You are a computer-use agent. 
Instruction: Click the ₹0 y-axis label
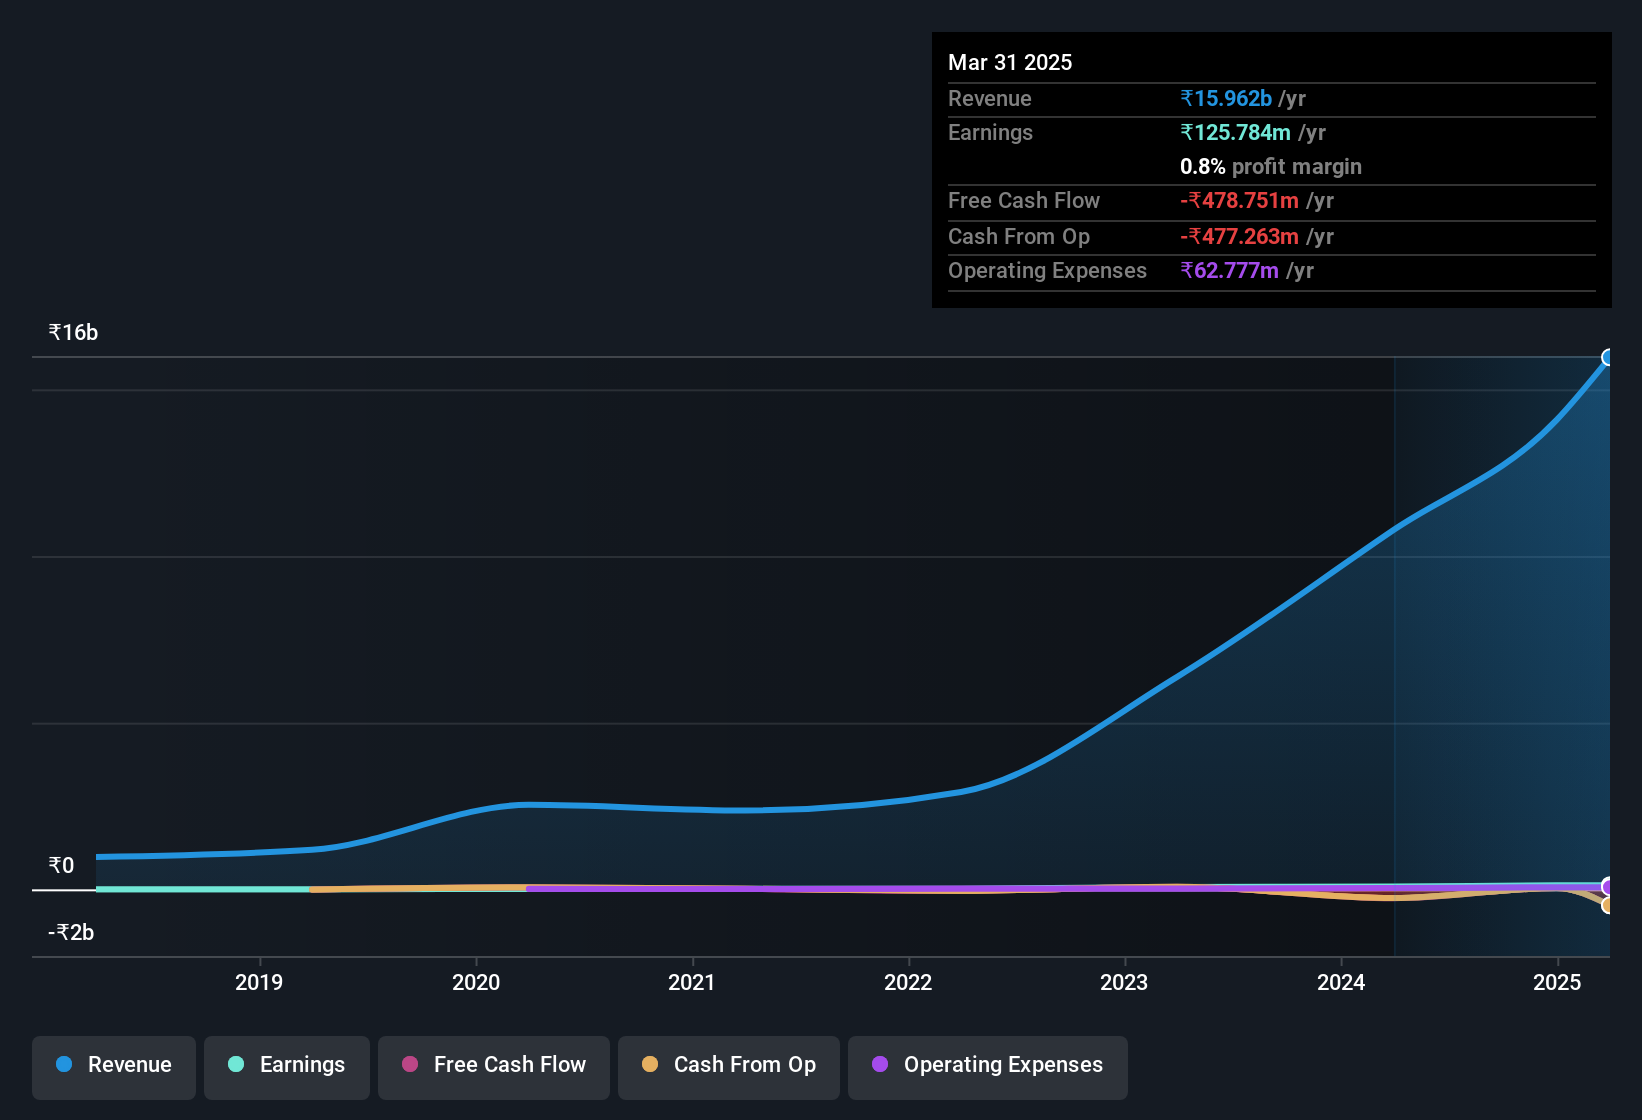tap(62, 866)
